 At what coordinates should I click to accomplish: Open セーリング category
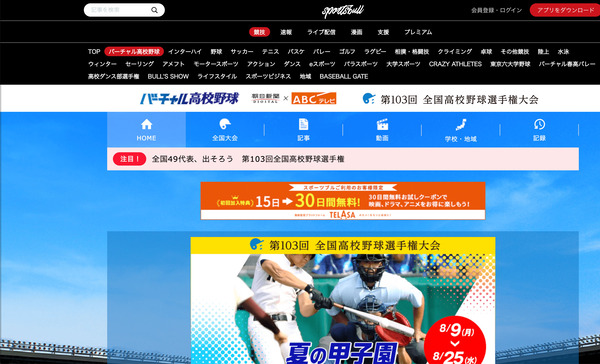click(x=140, y=64)
